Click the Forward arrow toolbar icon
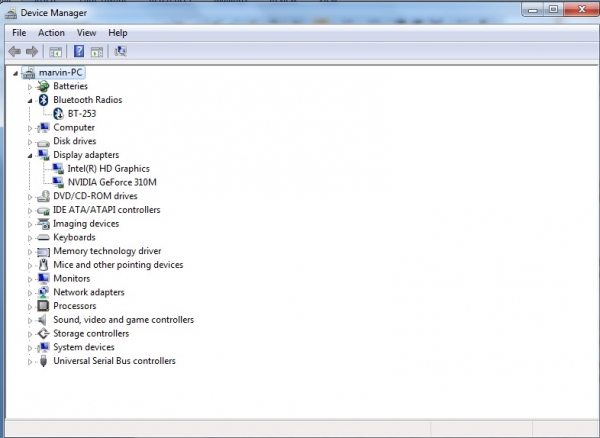600x438 pixels. click(32, 51)
